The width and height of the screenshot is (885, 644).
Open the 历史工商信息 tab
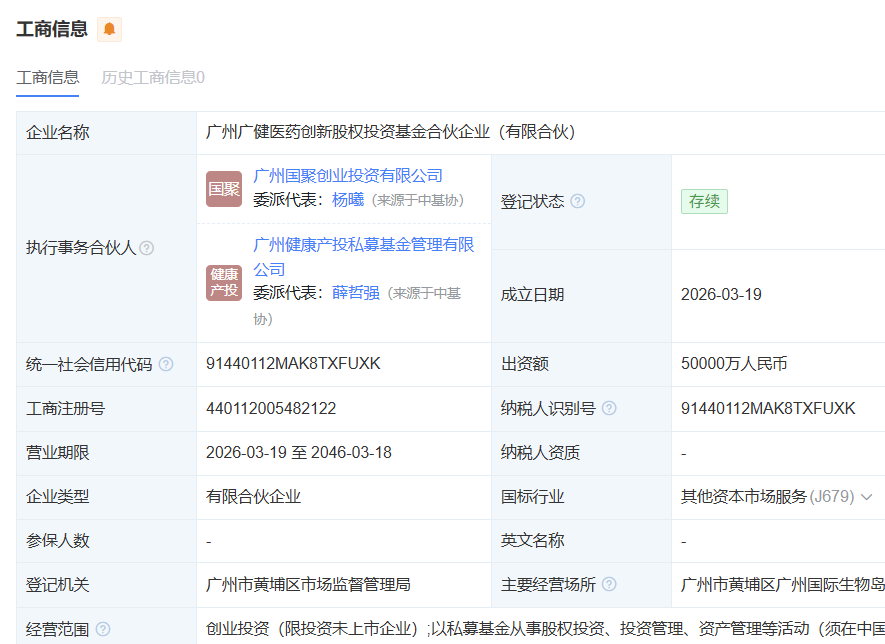[x=153, y=77]
